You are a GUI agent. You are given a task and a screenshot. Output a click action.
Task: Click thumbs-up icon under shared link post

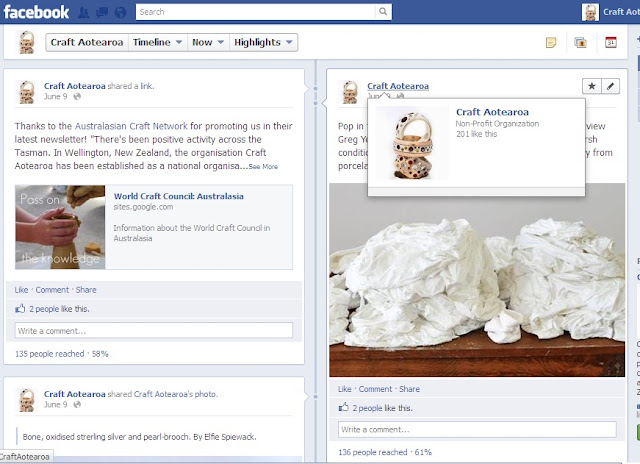click(20, 309)
